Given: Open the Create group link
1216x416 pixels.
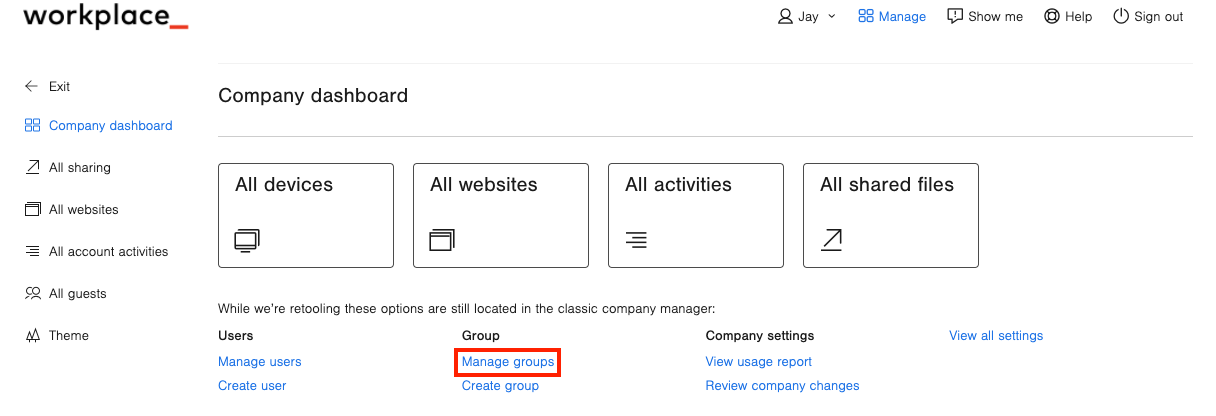Looking at the screenshot, I should pos(500,386).
